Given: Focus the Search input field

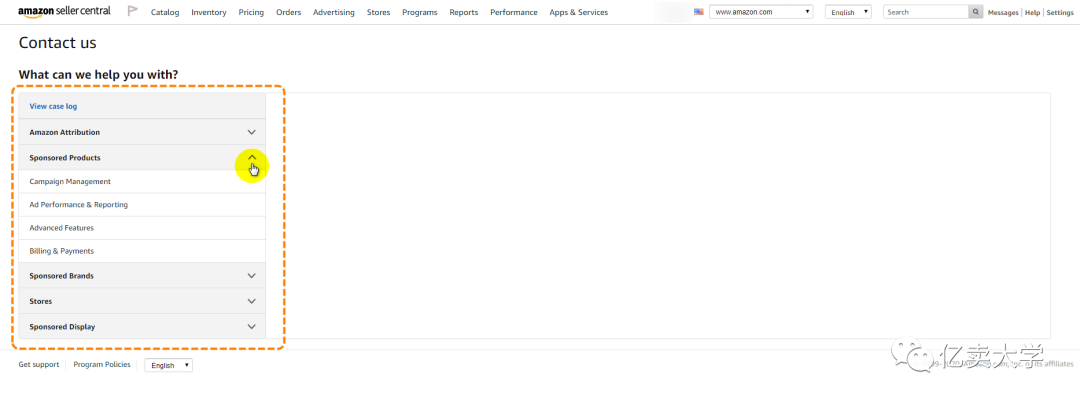Looking at the screenshot, I should tap(926, 12).
